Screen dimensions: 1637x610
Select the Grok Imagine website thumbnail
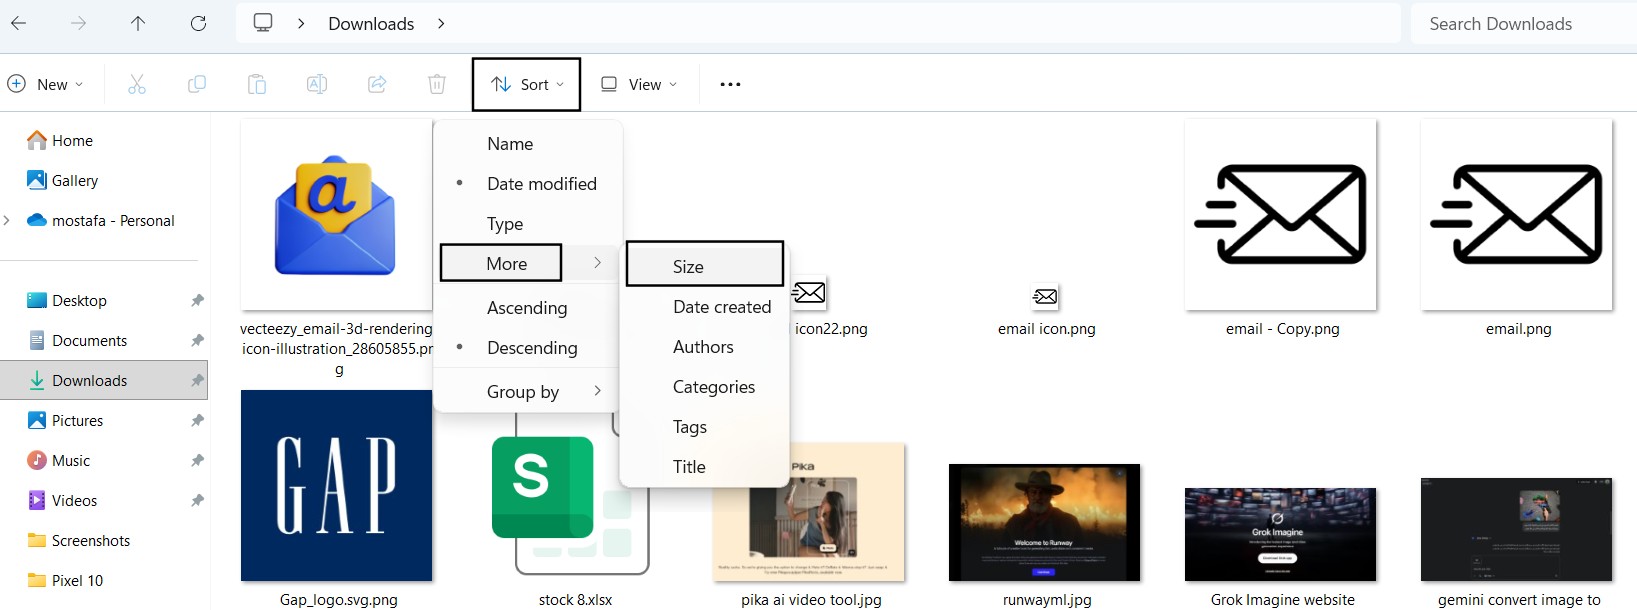click(x=1281, y=534)
